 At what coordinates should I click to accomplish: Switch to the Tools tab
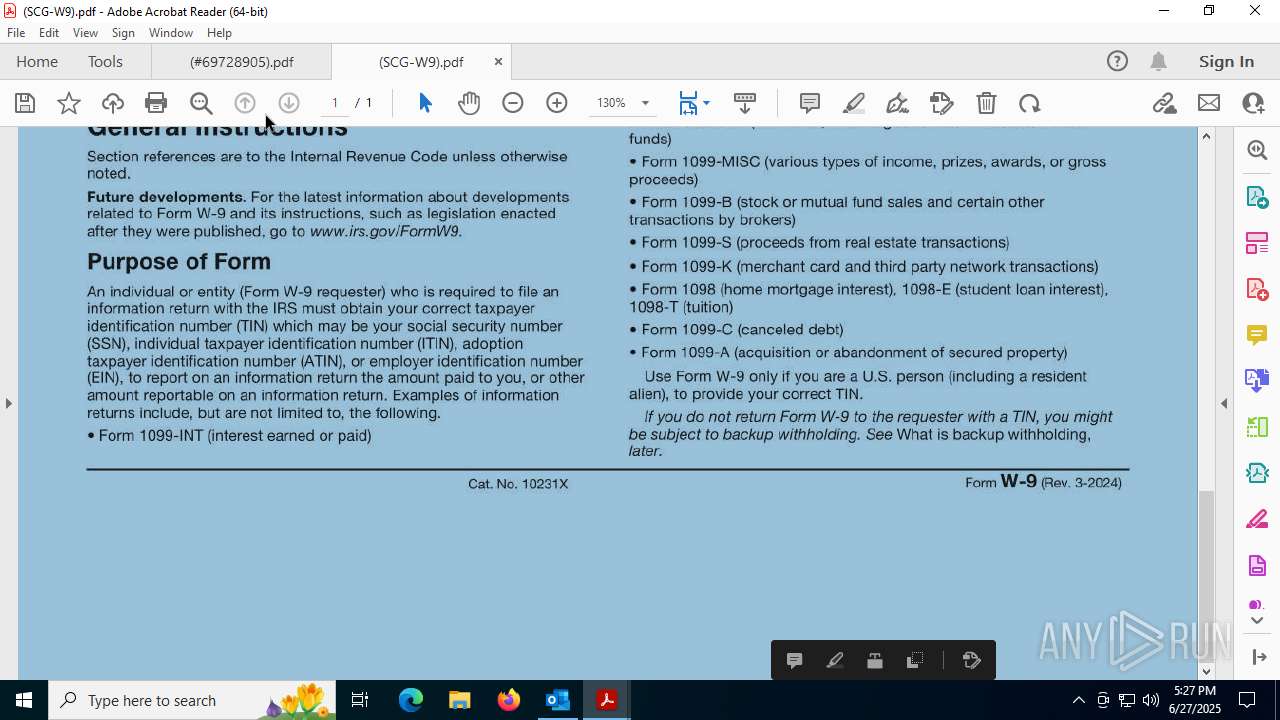click(105, 61)
